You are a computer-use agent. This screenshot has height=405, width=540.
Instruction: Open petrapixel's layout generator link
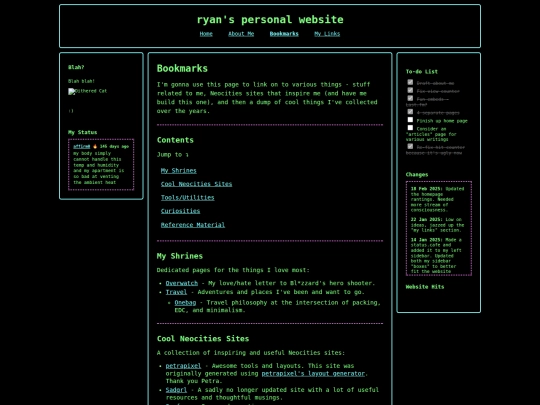(313, 374)
